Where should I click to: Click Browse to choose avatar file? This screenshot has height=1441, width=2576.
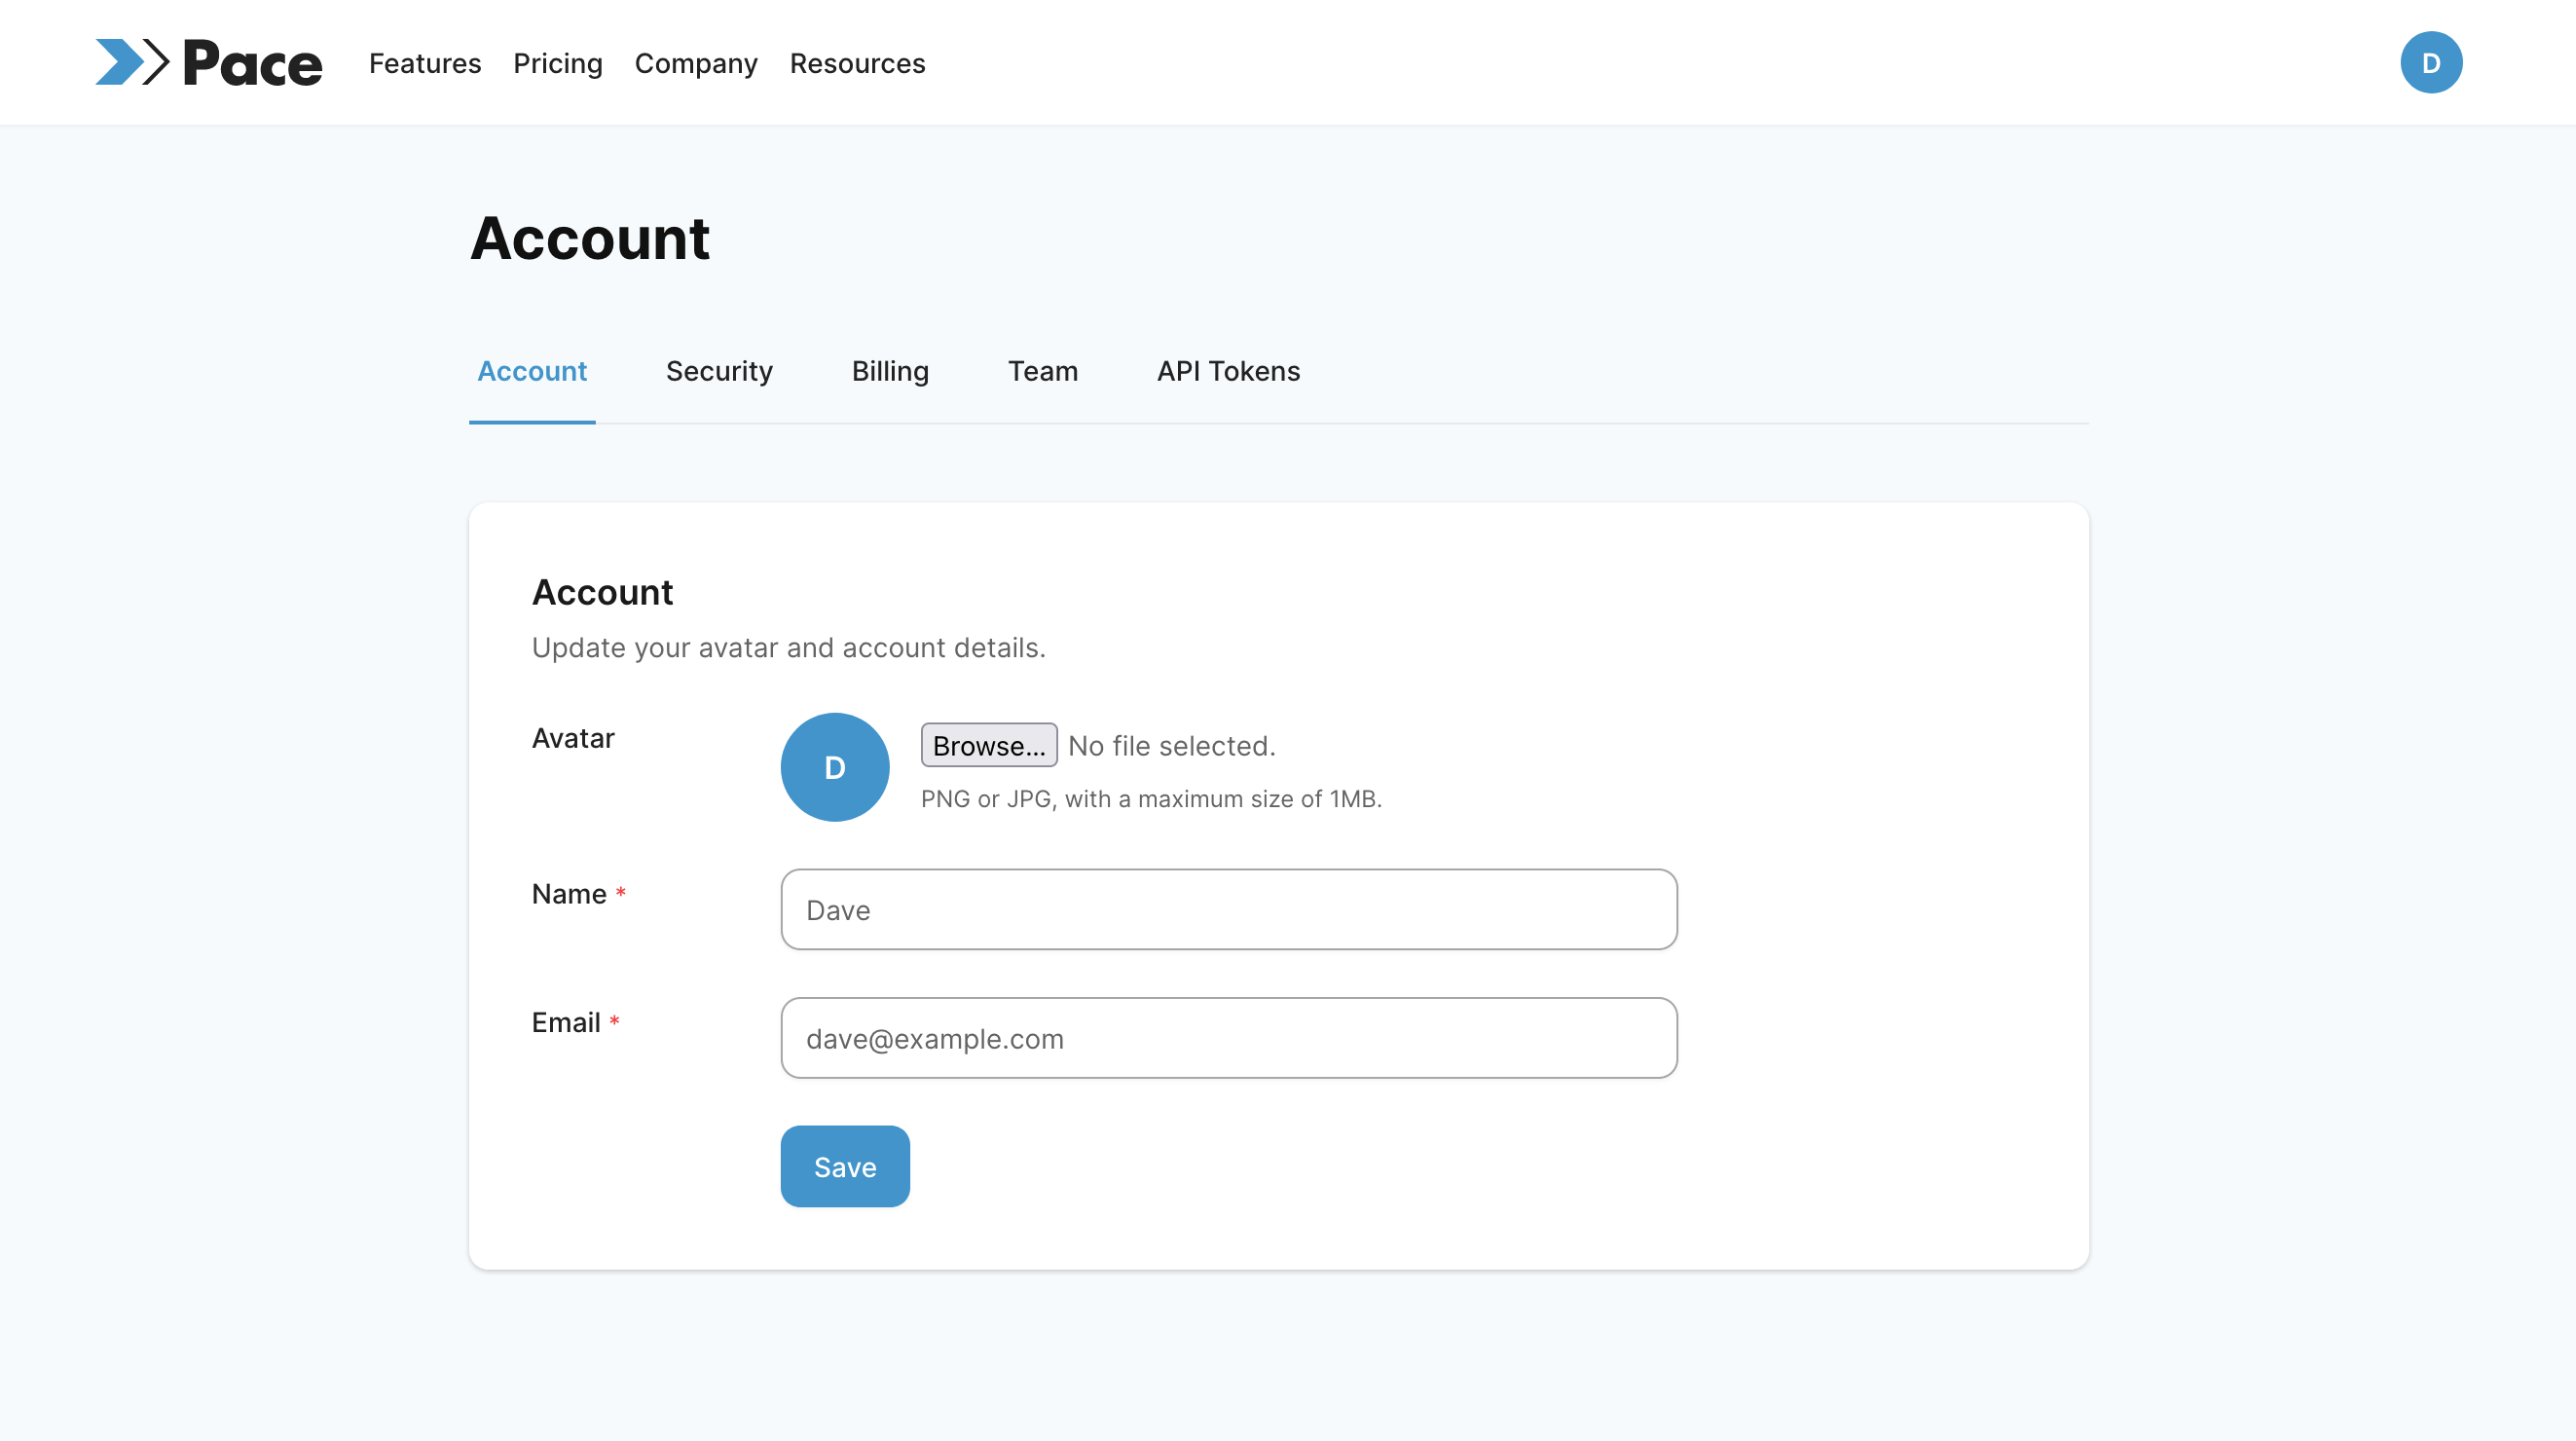[x=988, y=746]
